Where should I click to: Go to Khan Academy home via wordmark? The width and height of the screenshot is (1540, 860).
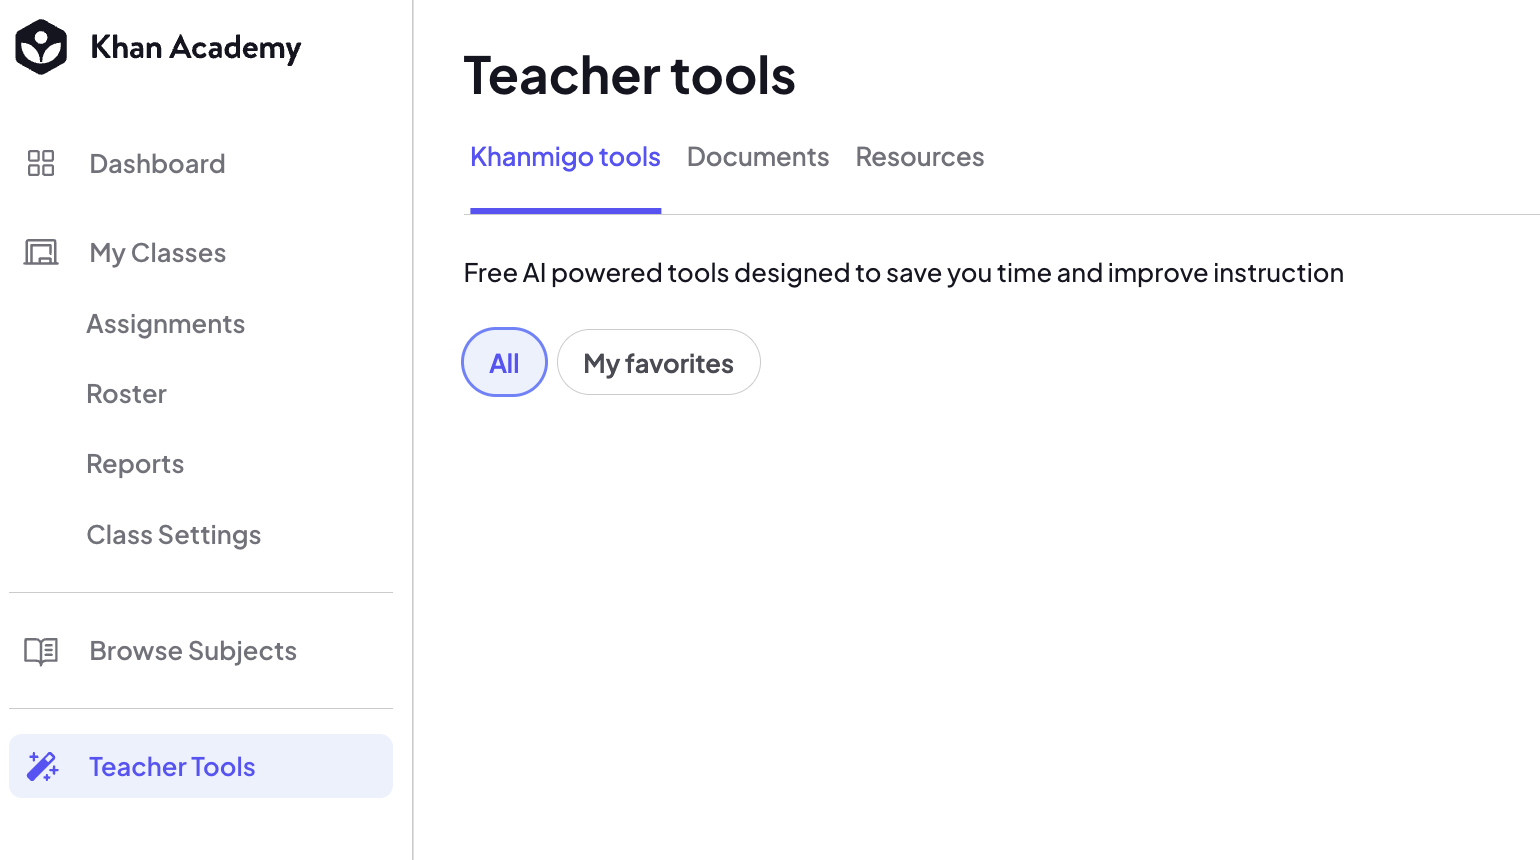pos(196,47)
